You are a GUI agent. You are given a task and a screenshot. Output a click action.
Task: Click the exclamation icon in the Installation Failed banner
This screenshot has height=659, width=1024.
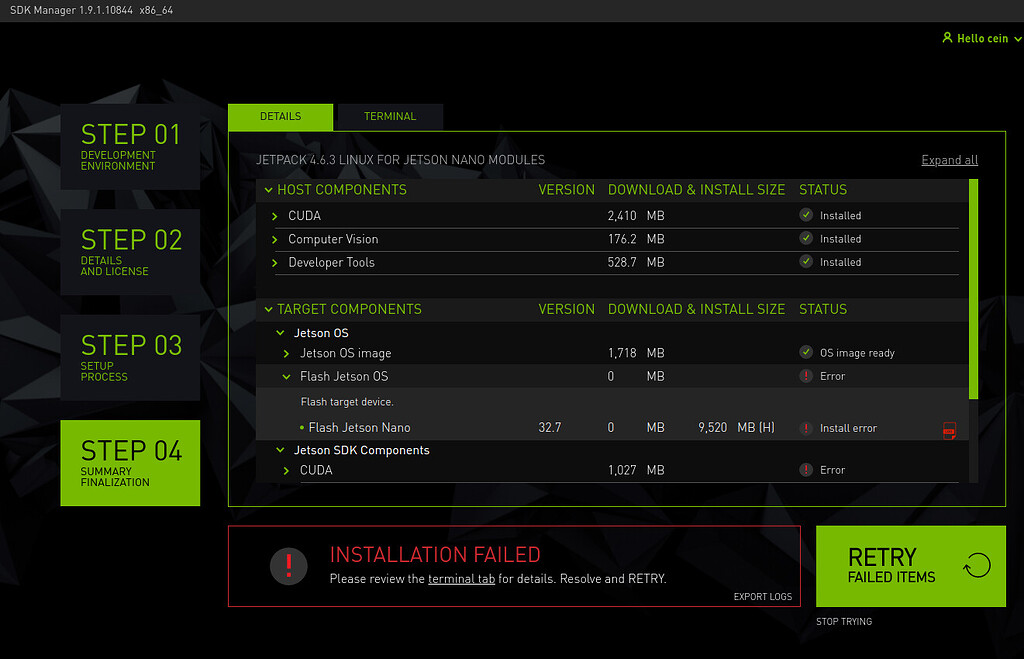click(288, 565)
